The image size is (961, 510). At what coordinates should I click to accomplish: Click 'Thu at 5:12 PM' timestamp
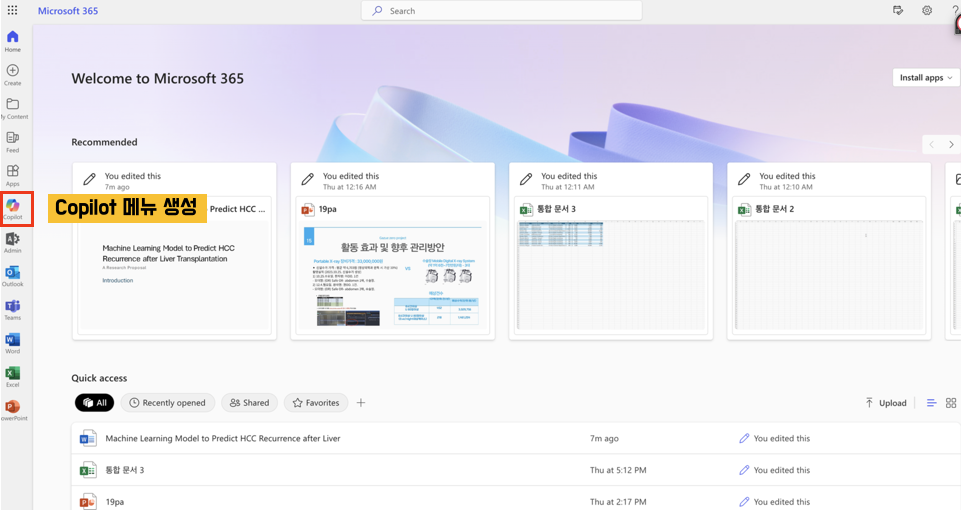pyautogui.click(x=618, y=470)
